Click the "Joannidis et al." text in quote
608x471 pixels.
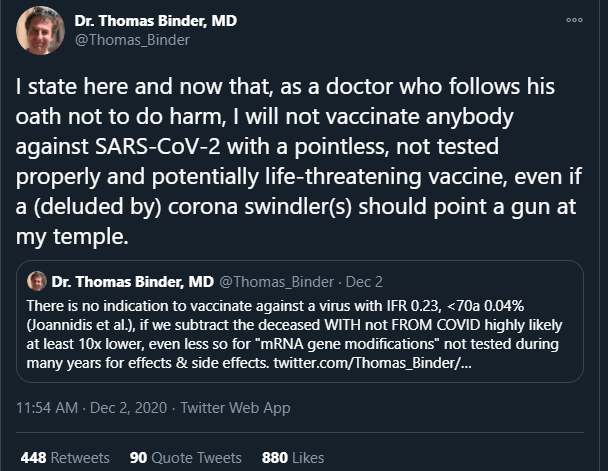pyautogui.click(x=80, y=325)
